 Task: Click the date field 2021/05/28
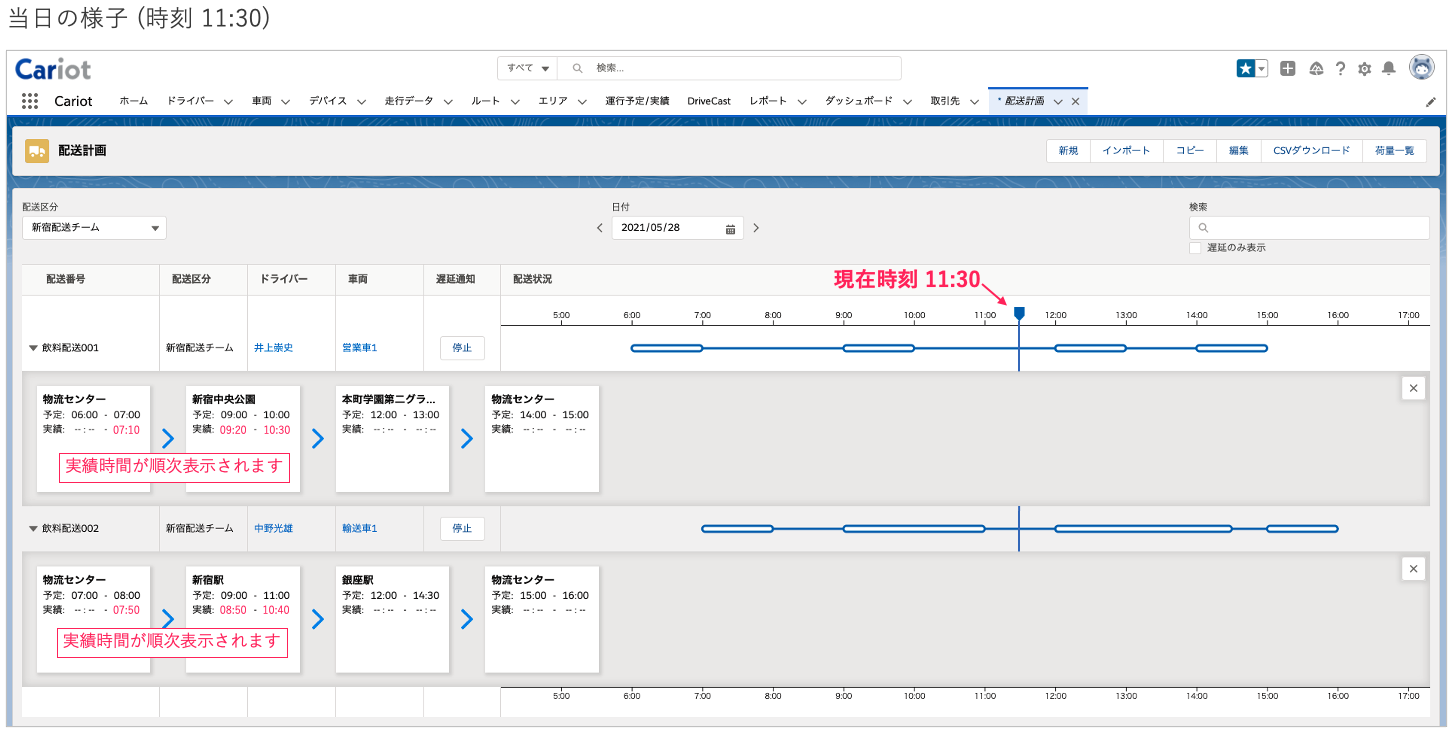pyautogui.click(x=678, y=228)
